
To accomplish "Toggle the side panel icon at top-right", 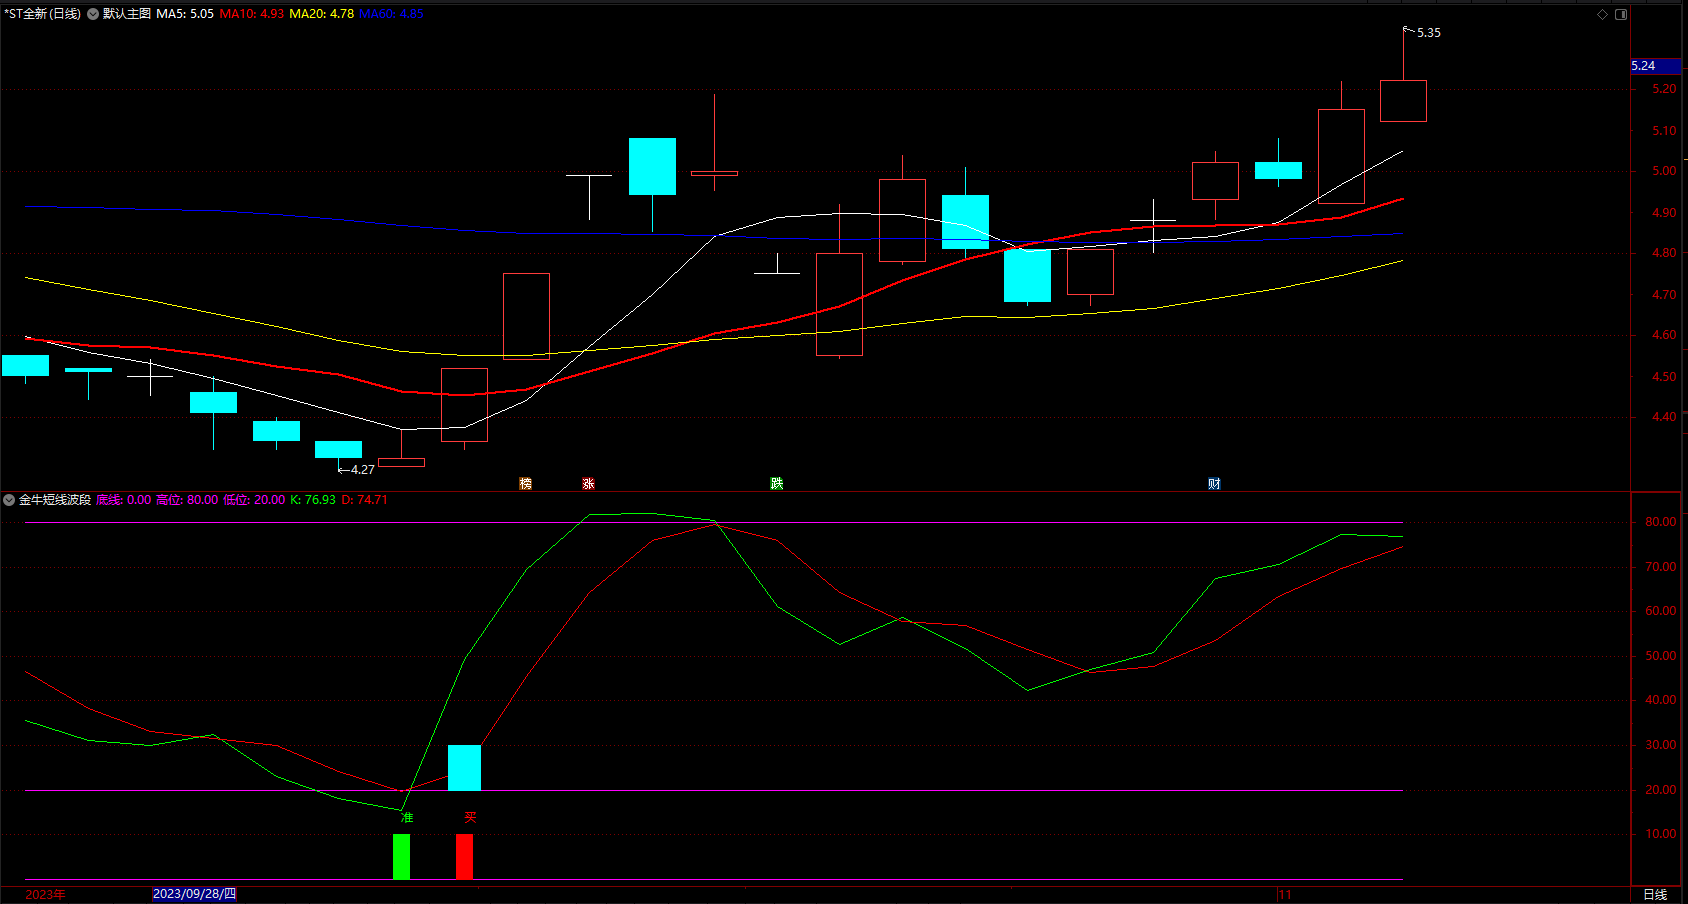I will click(1621, 14).
